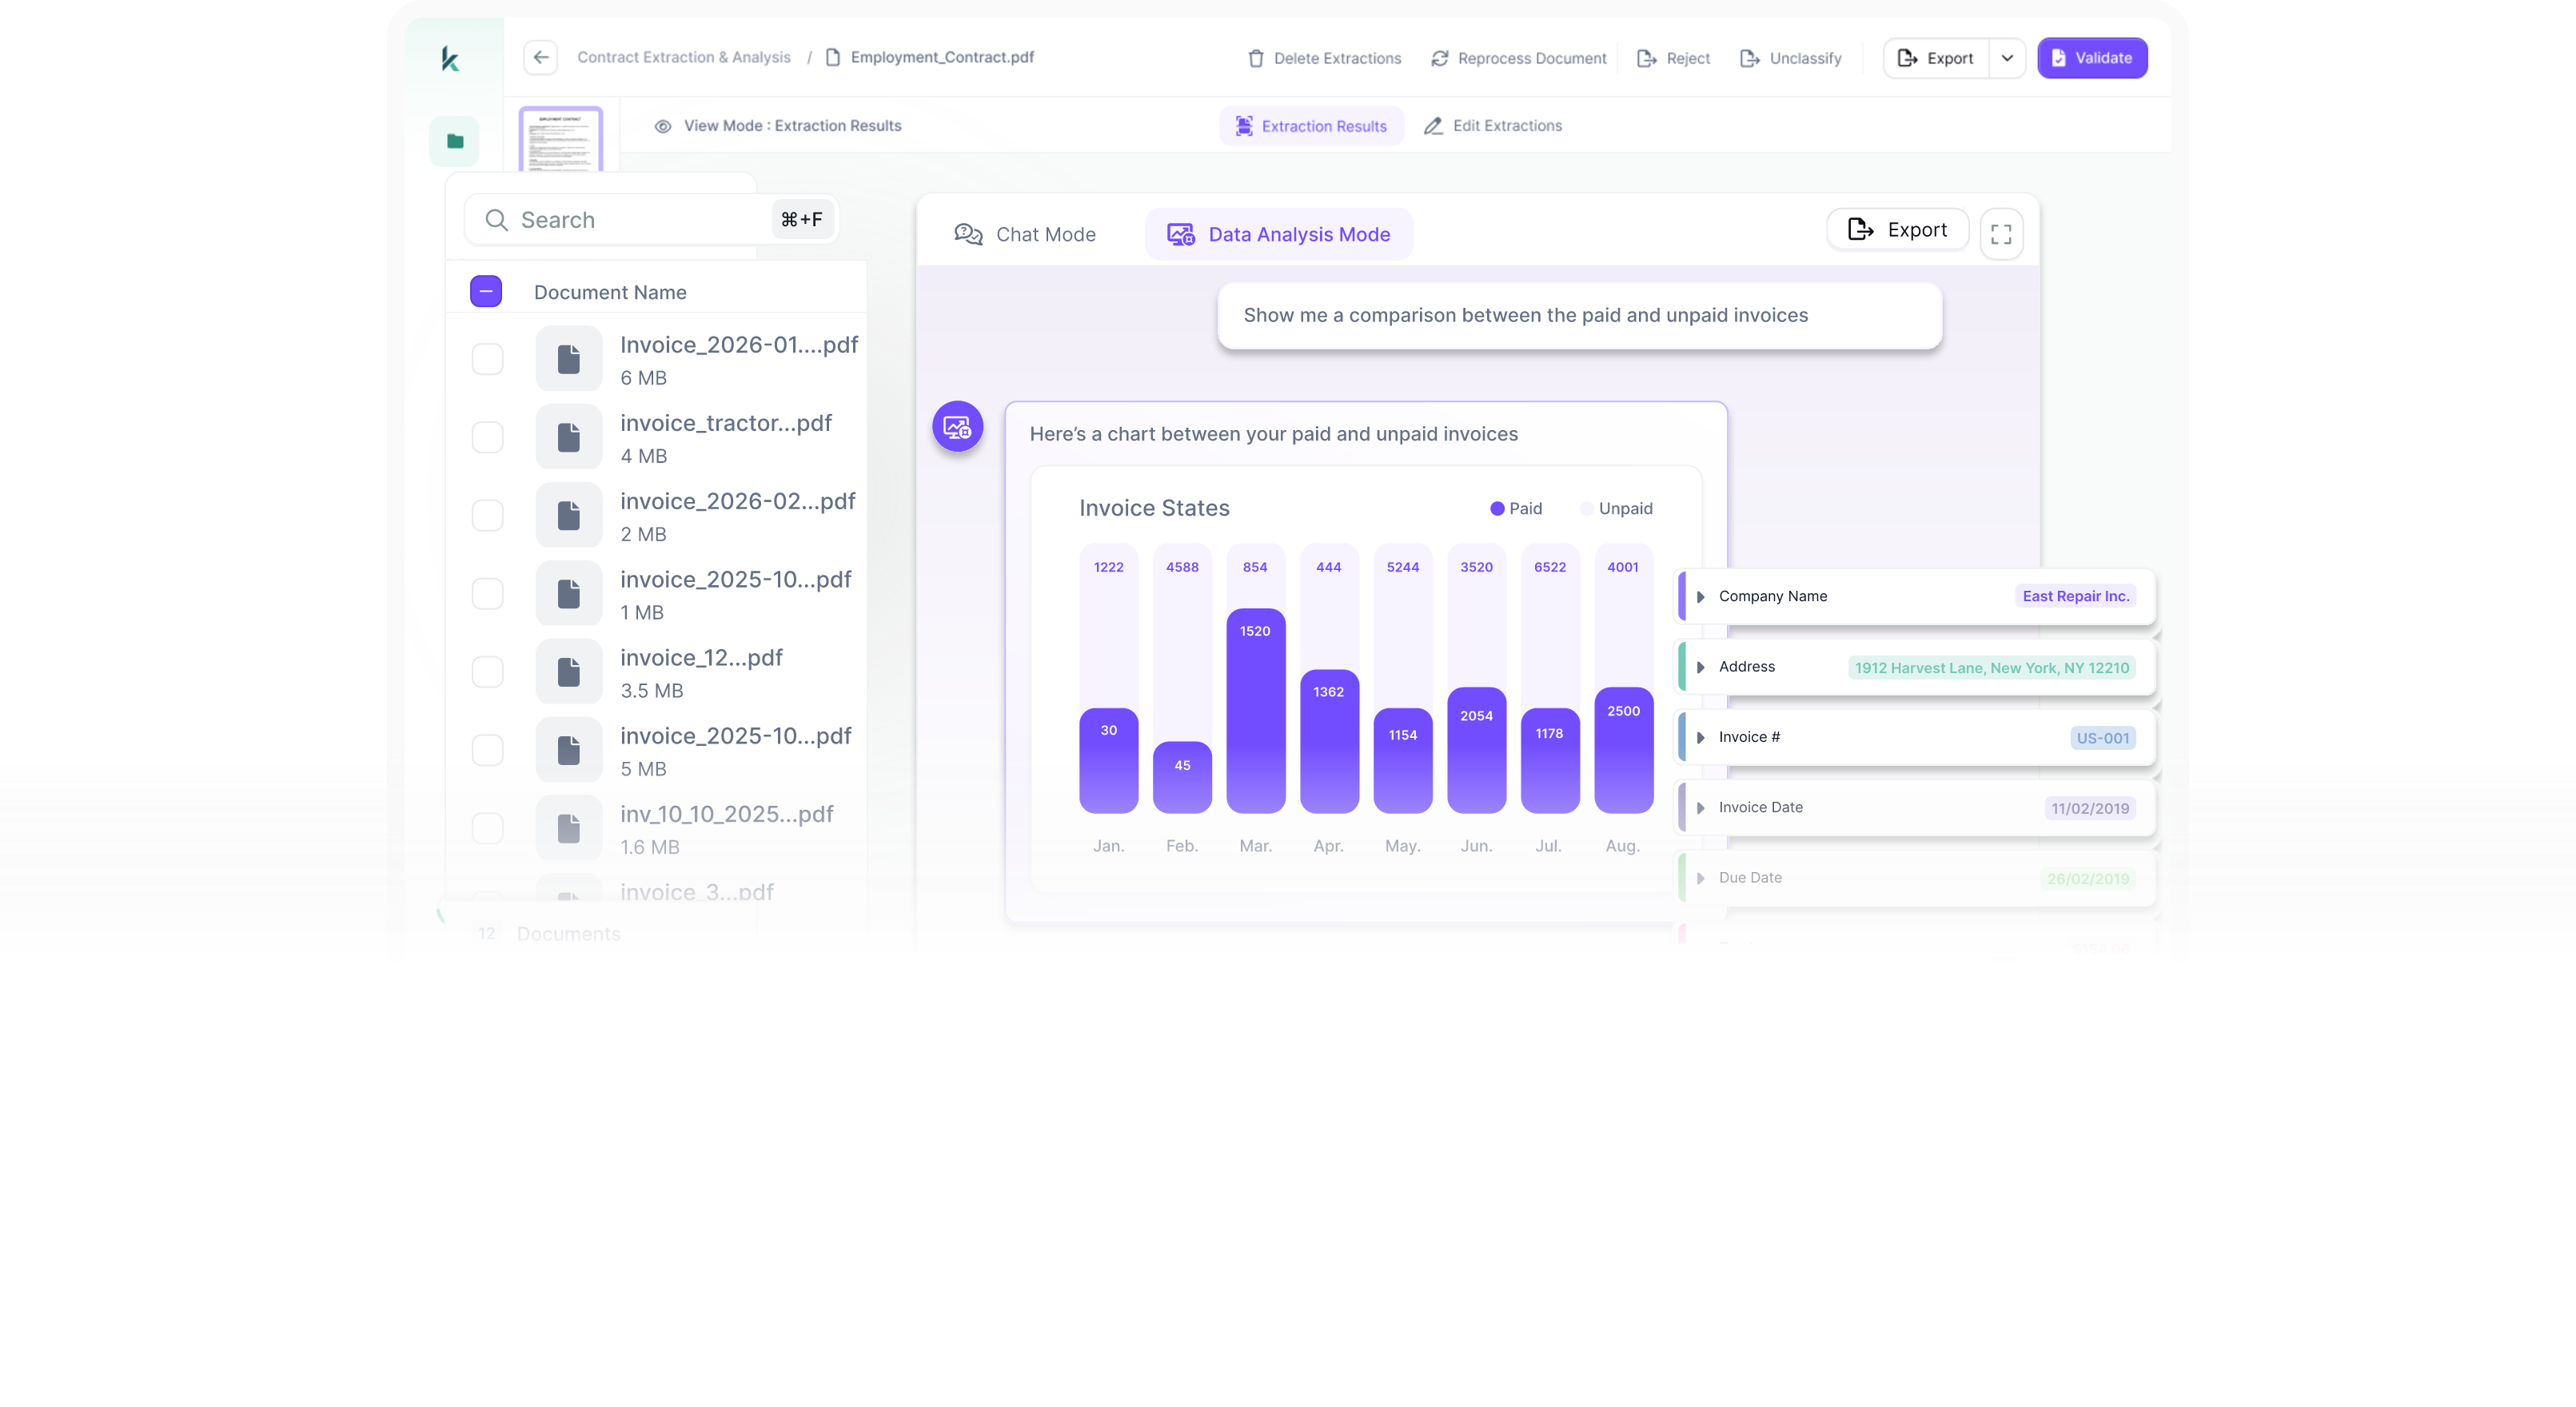Screen dimensions: 2576x1407
Task: Click the 11/02/2019 date value
Action: 2090,808
